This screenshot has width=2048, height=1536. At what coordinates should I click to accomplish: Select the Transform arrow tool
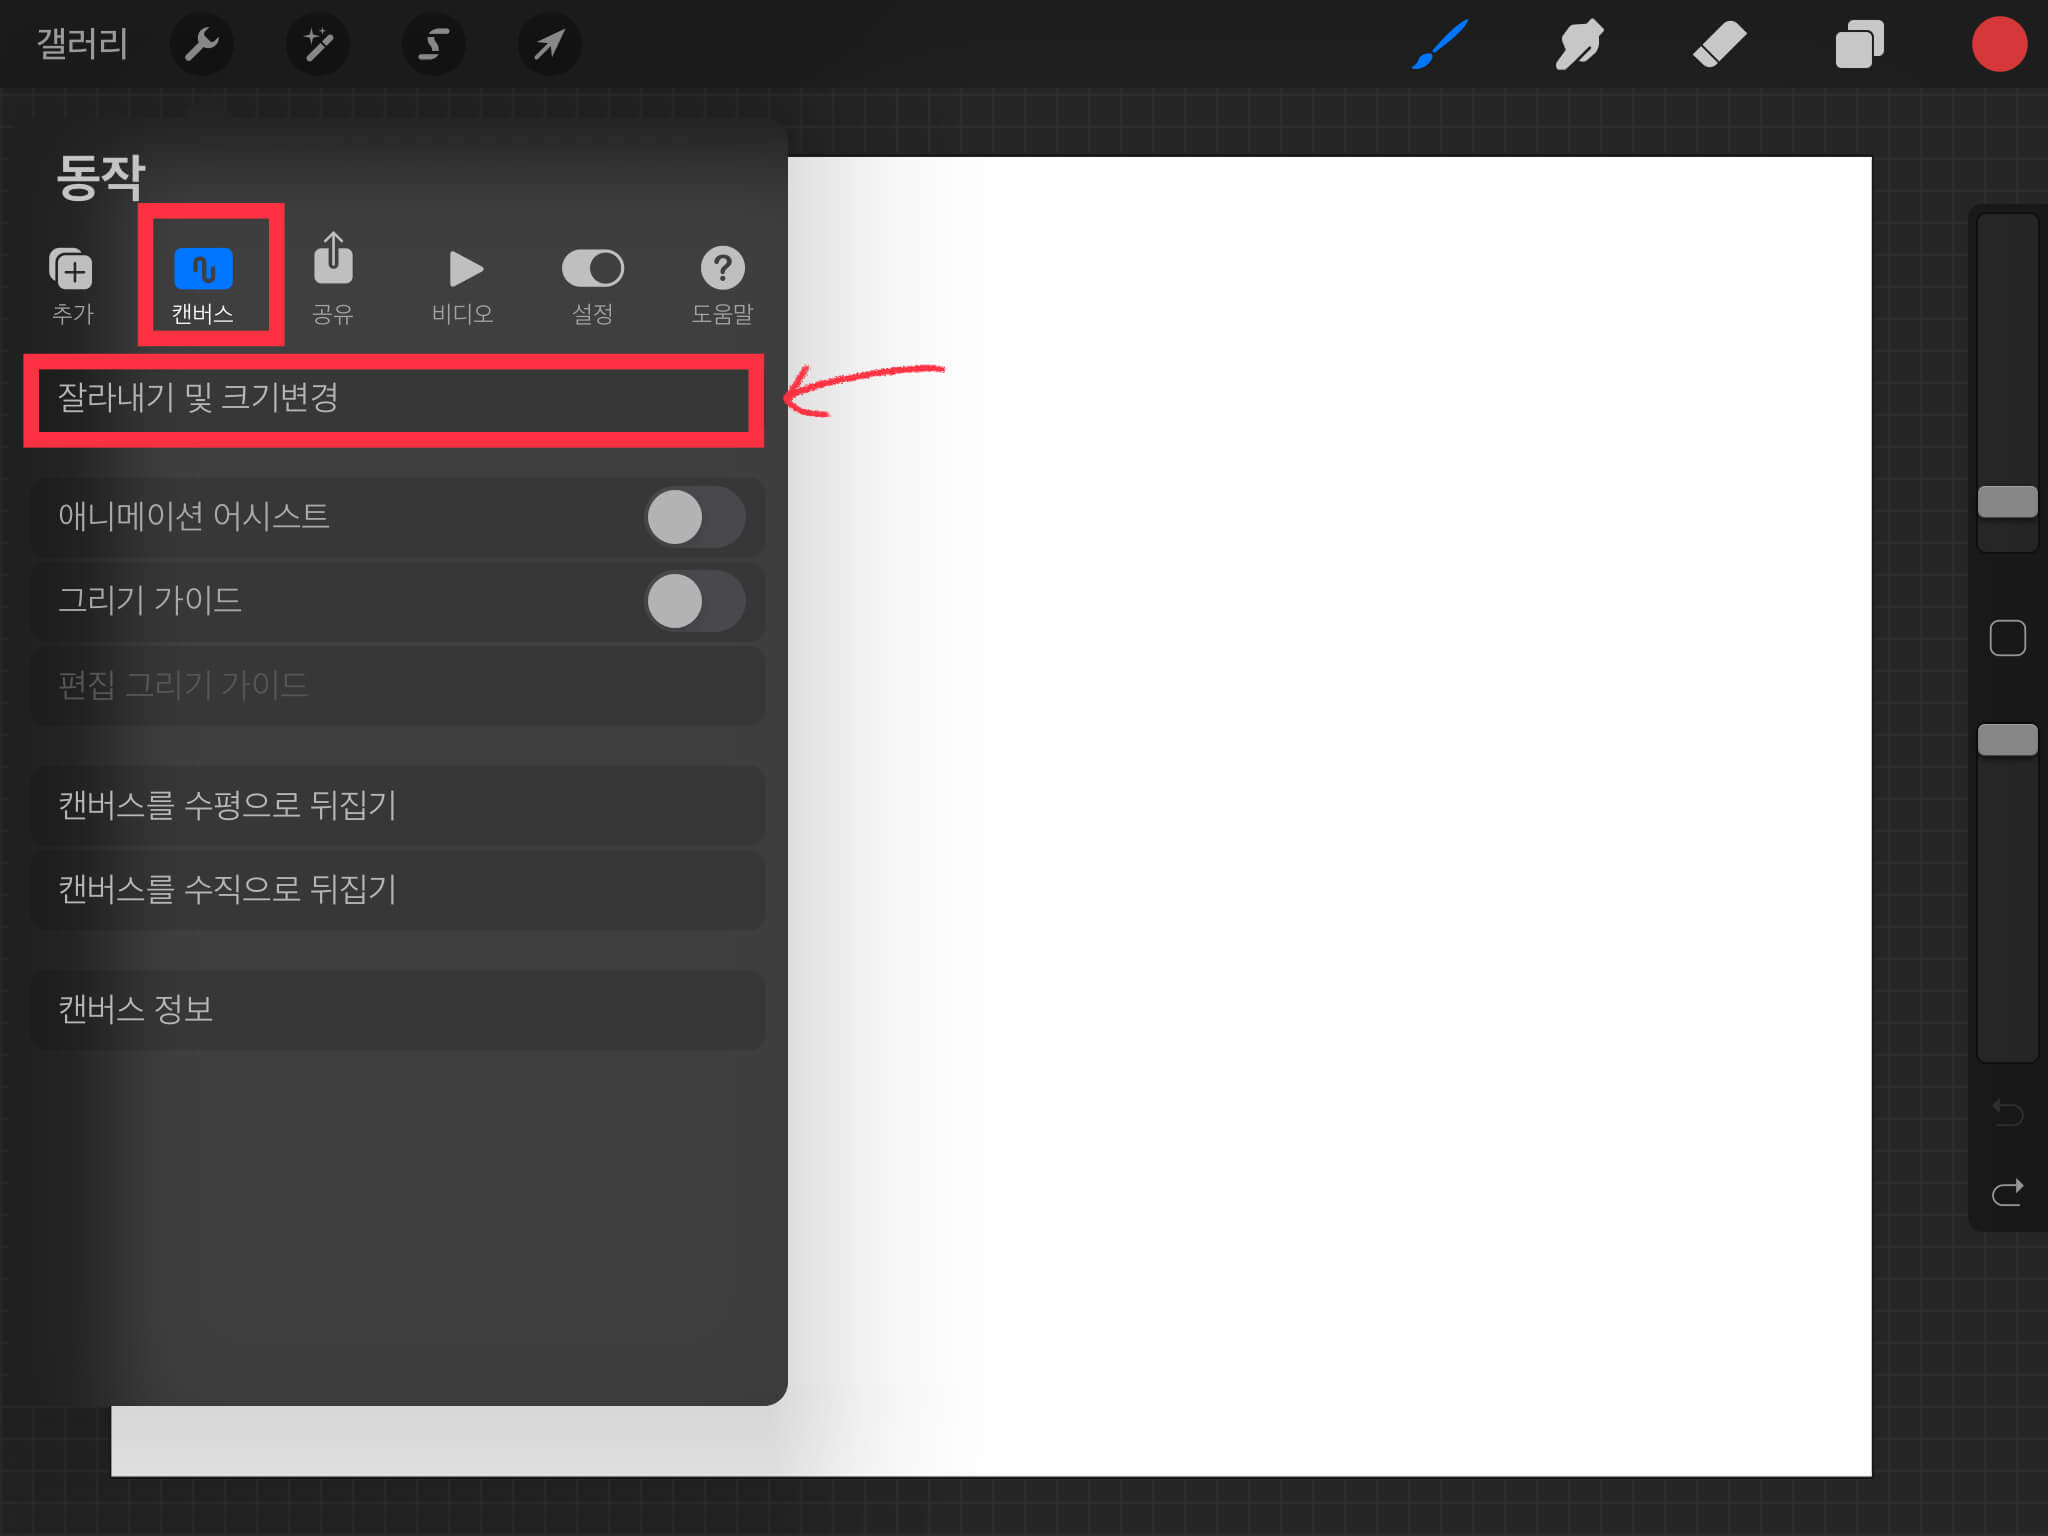(549, 44)
